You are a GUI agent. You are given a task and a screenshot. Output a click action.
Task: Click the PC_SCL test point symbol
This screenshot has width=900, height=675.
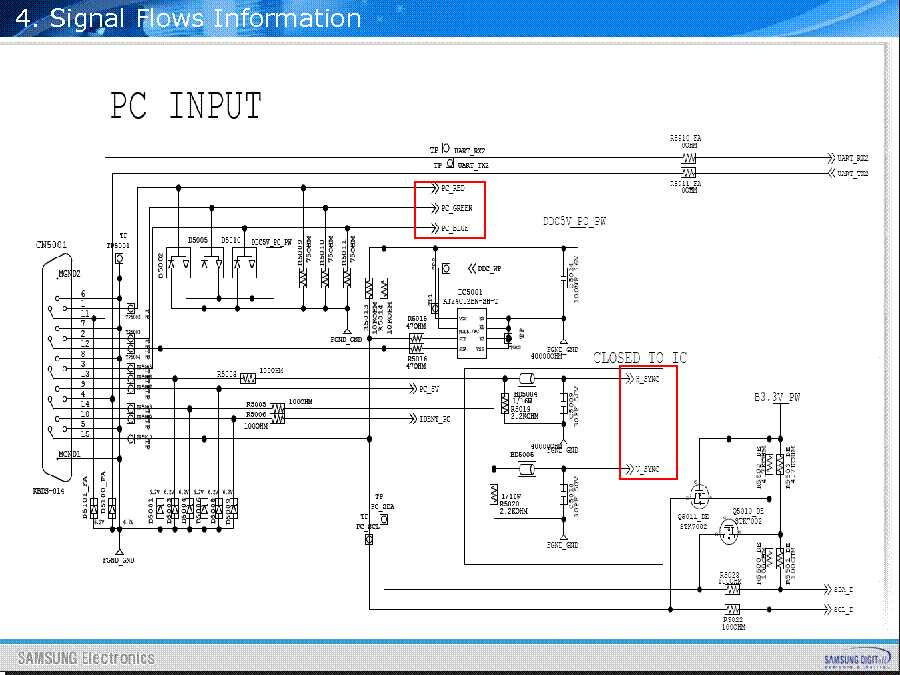point(369,540)
